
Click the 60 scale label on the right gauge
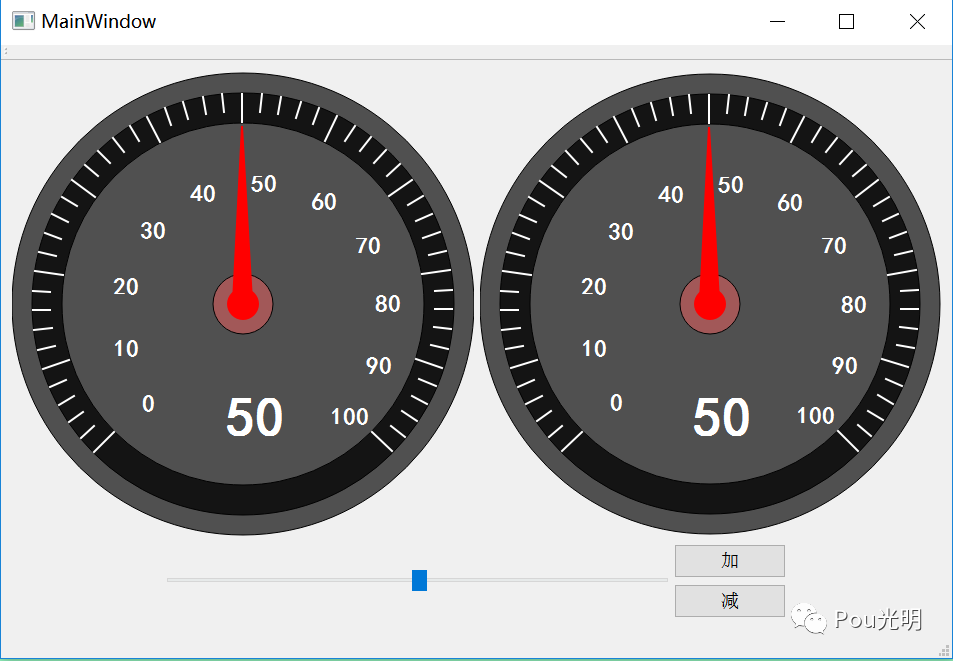(x=790, y=203)
